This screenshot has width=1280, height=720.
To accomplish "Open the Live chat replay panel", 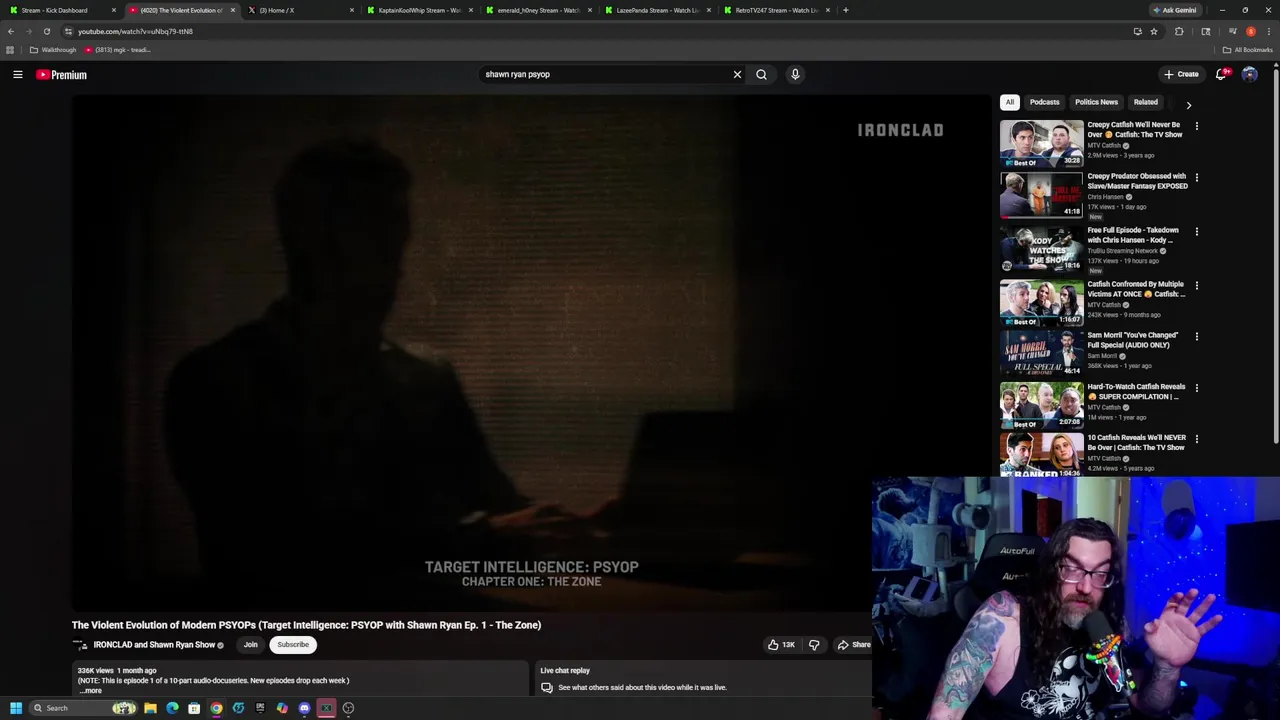I will click(x=705, y=678).
